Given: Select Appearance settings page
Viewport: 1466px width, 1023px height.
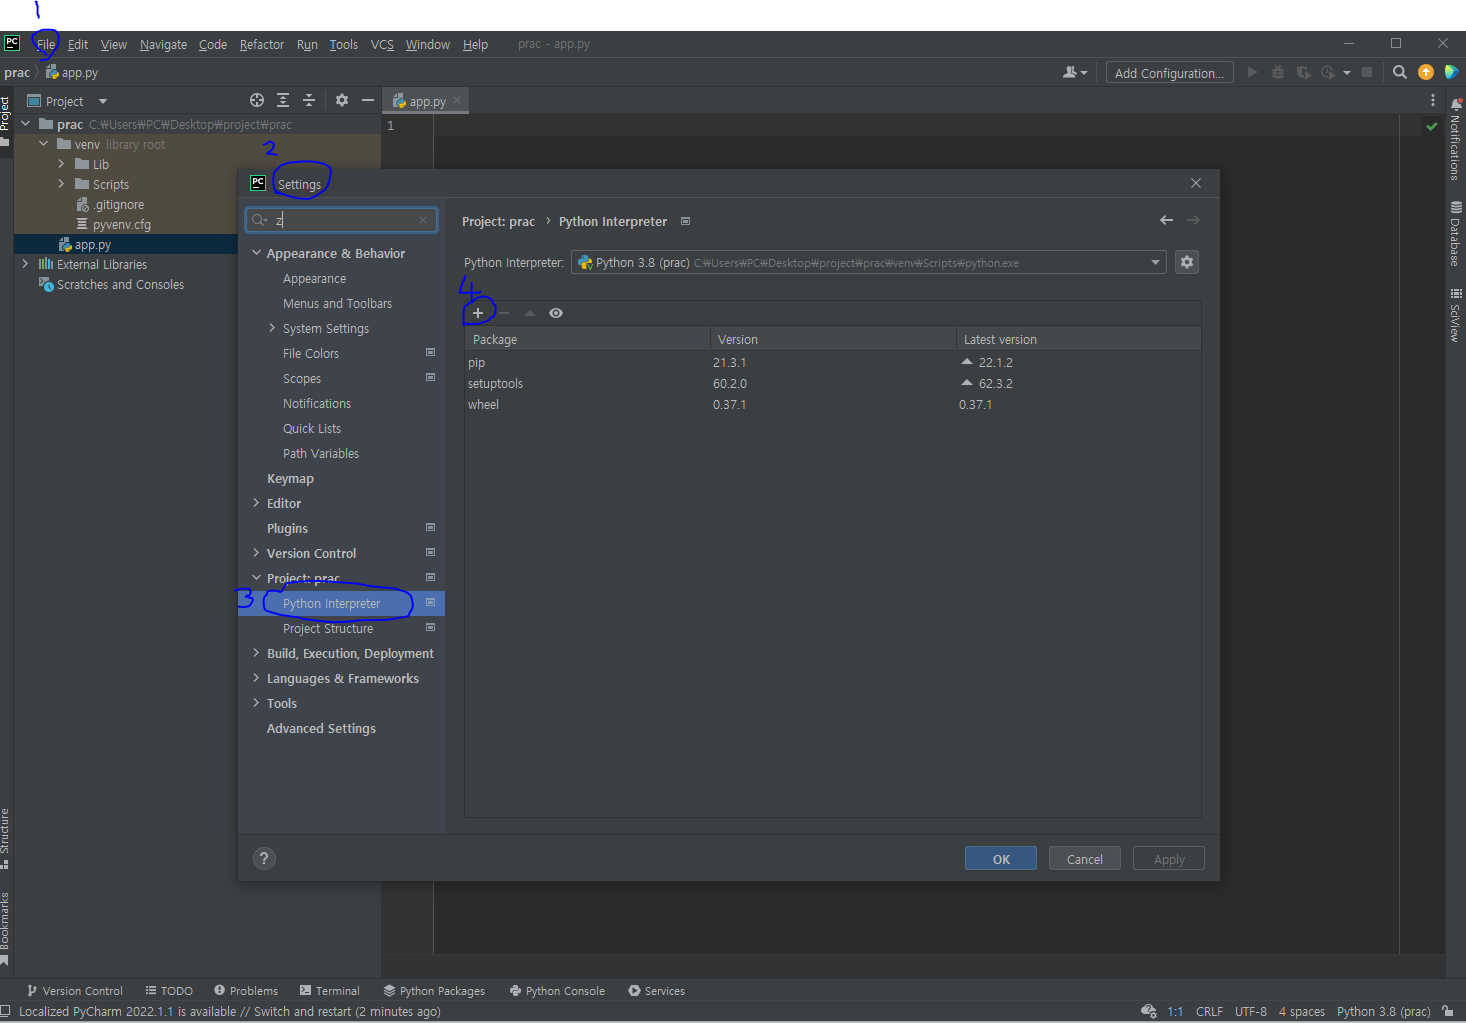Looking at the screenshot, I should point(314,278).
